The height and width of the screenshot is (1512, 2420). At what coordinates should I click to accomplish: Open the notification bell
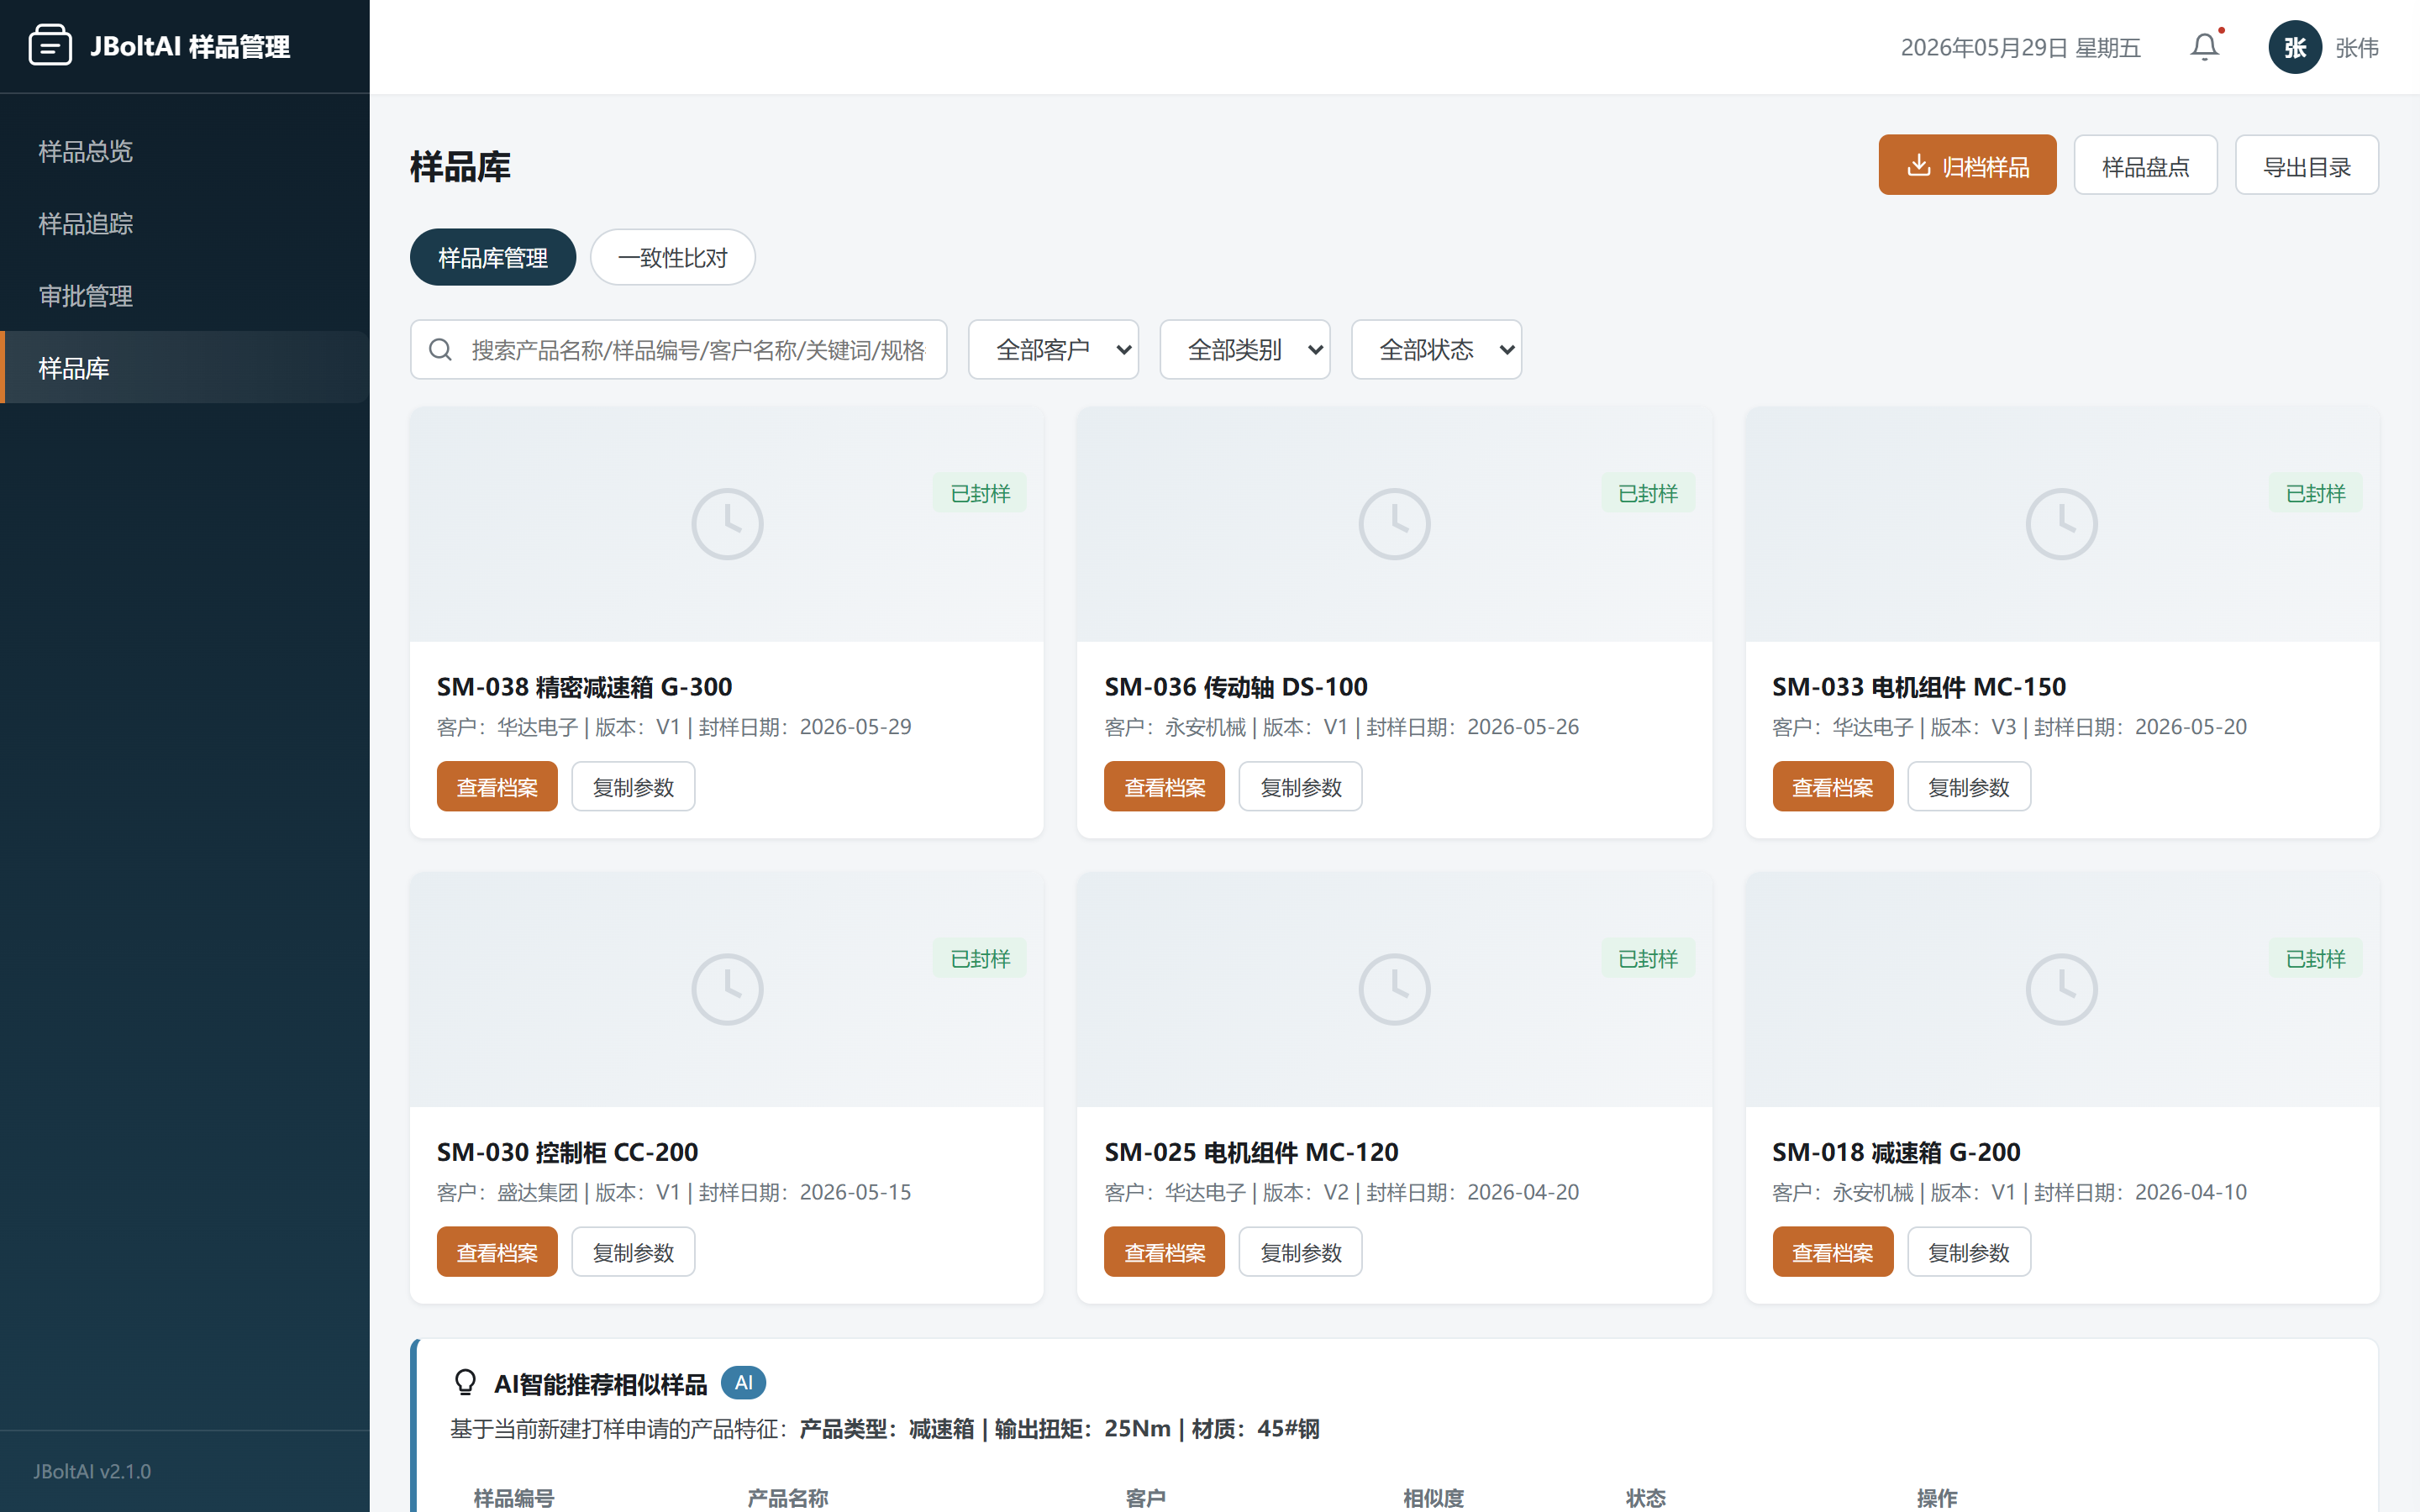pos(2204,47)
